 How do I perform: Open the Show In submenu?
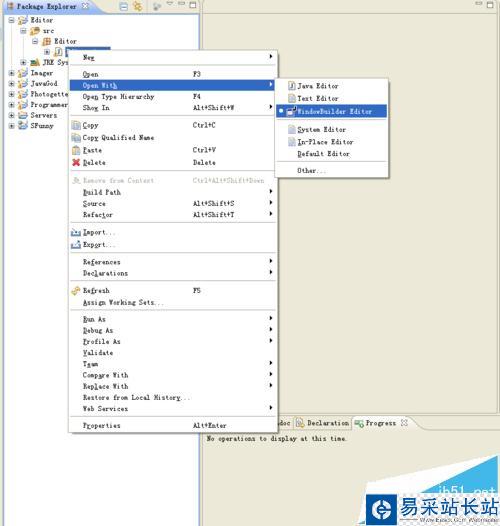173,108
